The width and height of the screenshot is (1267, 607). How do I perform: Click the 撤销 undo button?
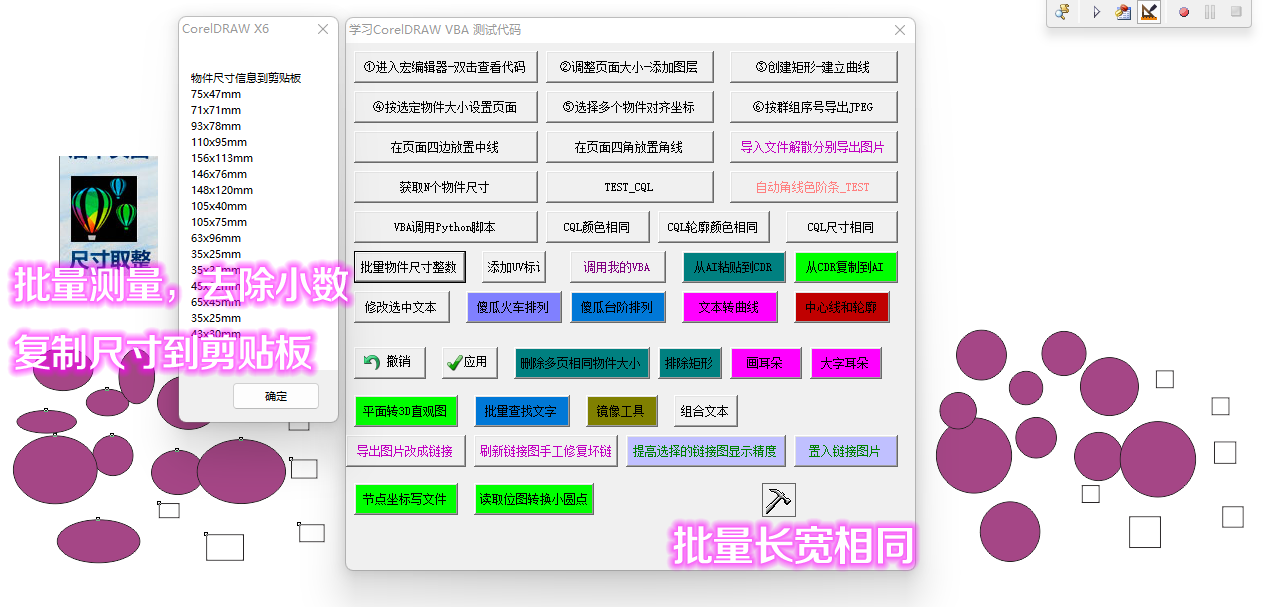tap(390, 362)
